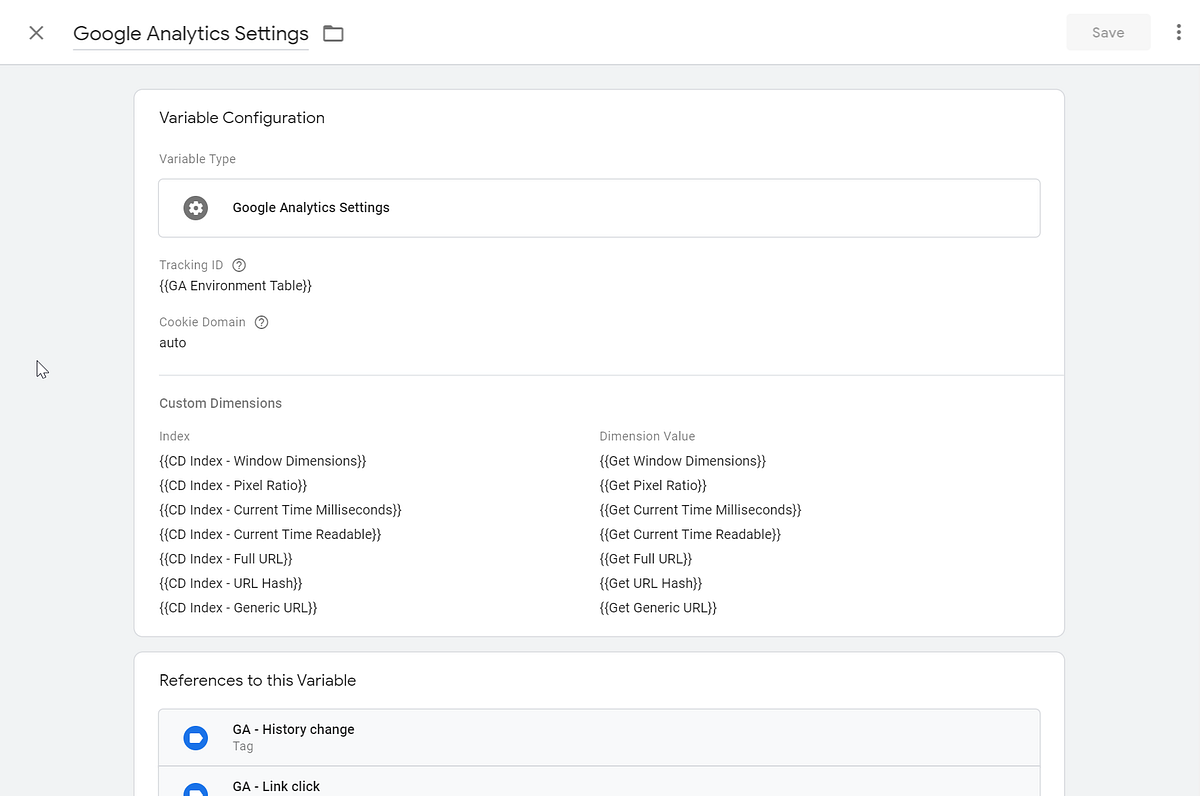
Task: Click the Cookie Domain value auto
Action: (172, 342)
